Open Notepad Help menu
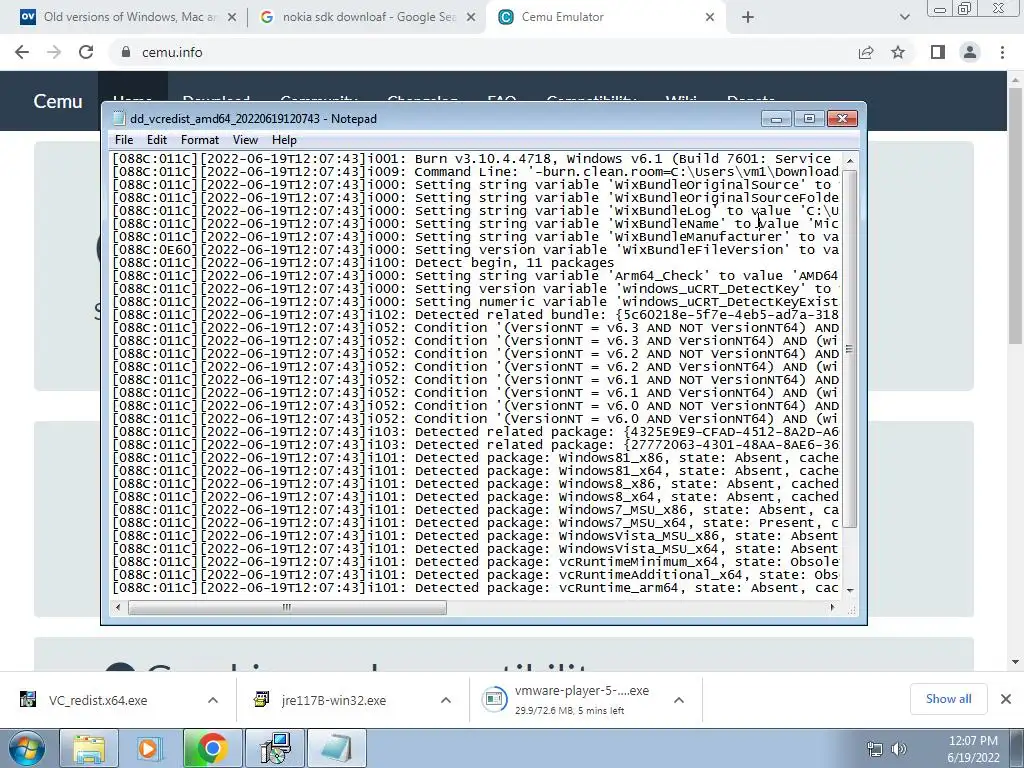 coord(284,140)
